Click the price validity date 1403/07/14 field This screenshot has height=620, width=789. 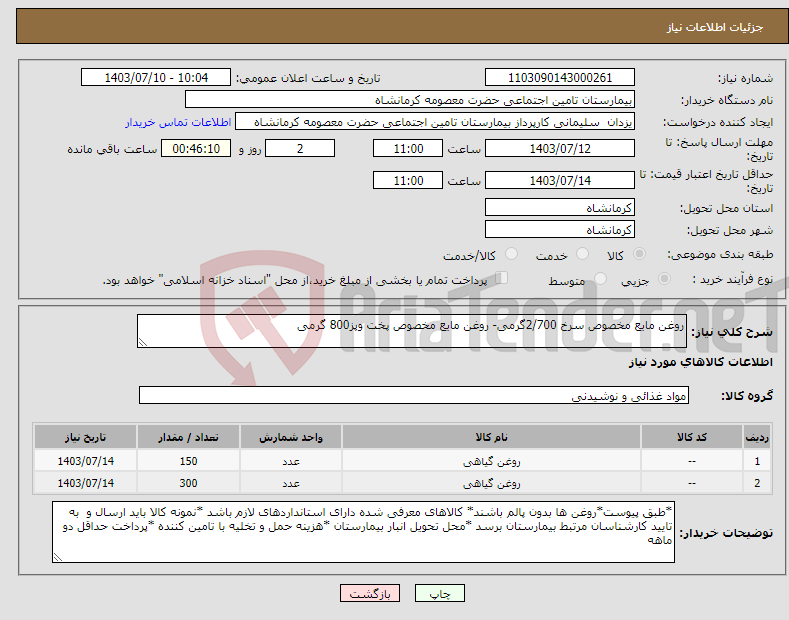(560, 180)
